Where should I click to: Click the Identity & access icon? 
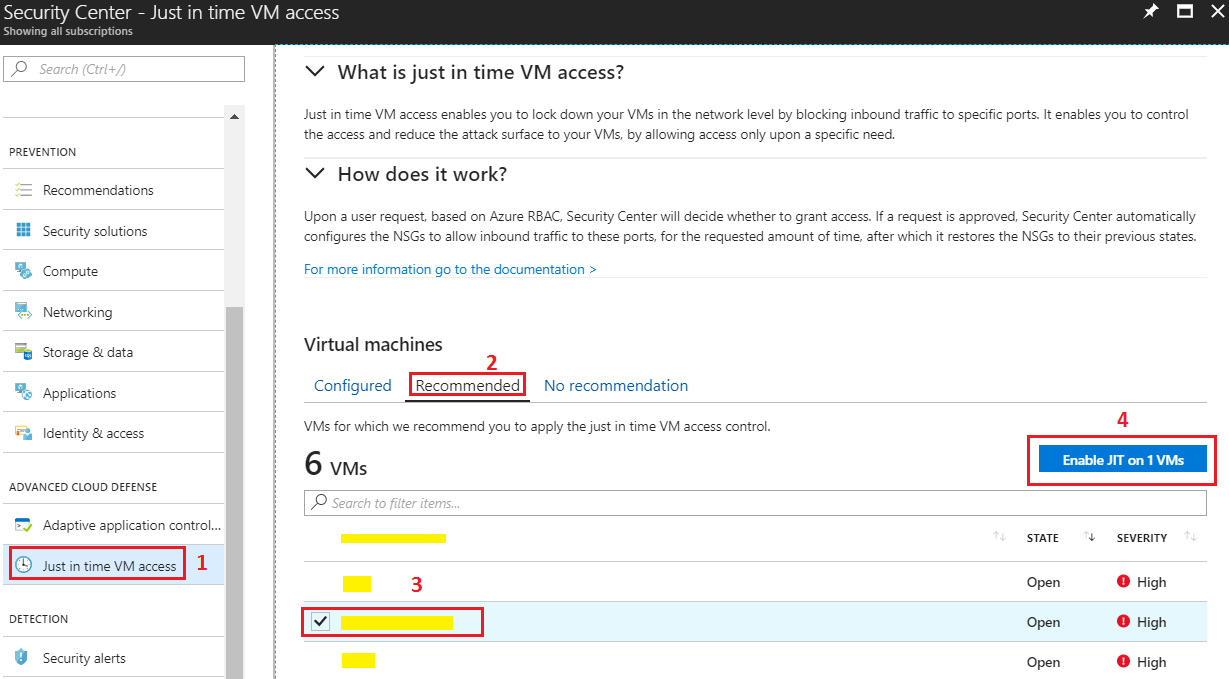click(24, 433)
